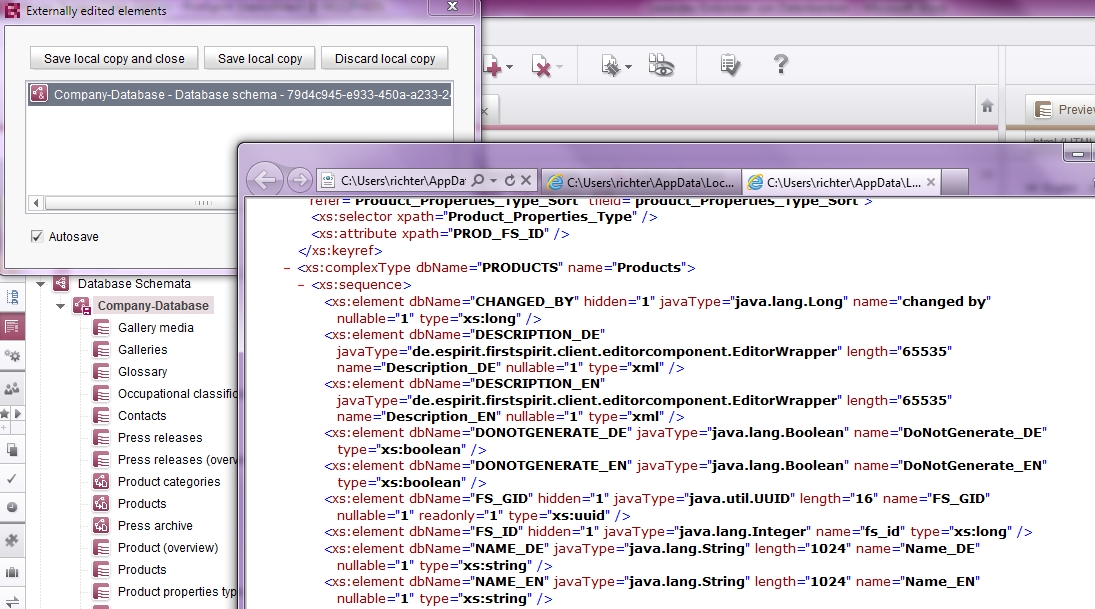
Task: Click the gears icon in left sidebar
Action: (x=12, y=355)
